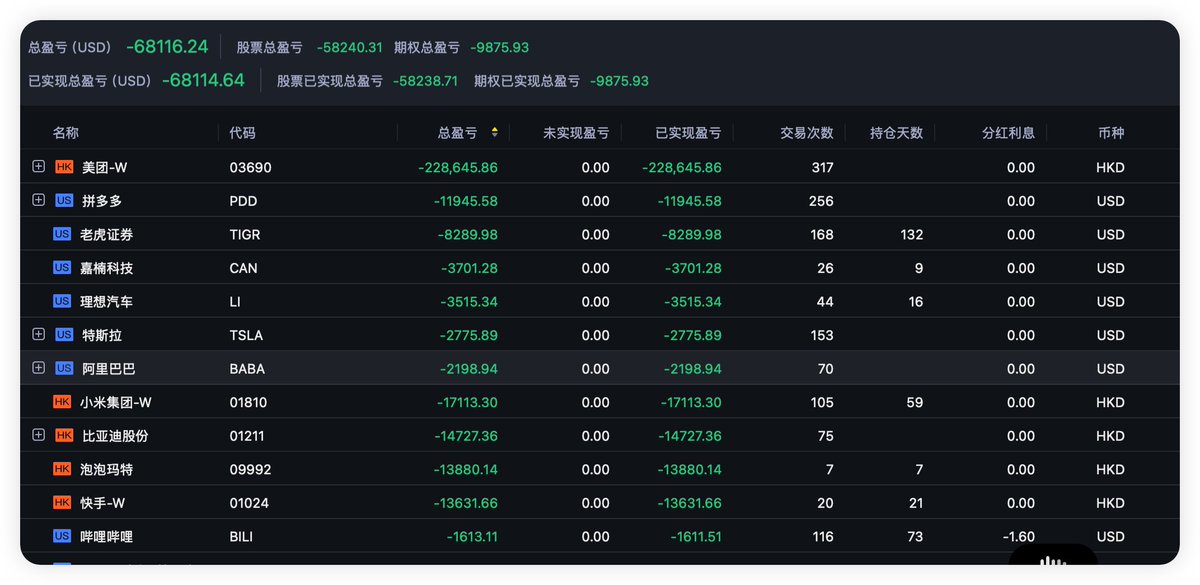Click 老虎证券 trade count 168
Viewport: 1200px width, 585px height.
(x=822, y=235)
